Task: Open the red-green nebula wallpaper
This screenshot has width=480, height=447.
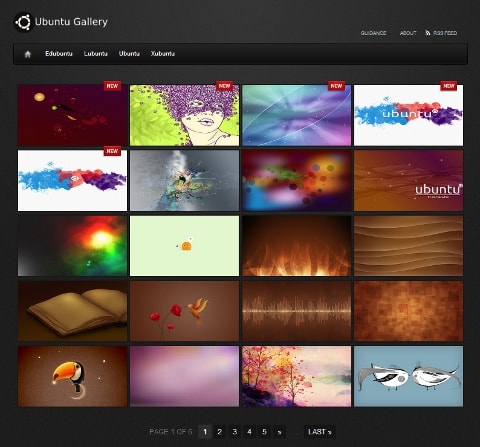Action: click(x=72, y=246)
